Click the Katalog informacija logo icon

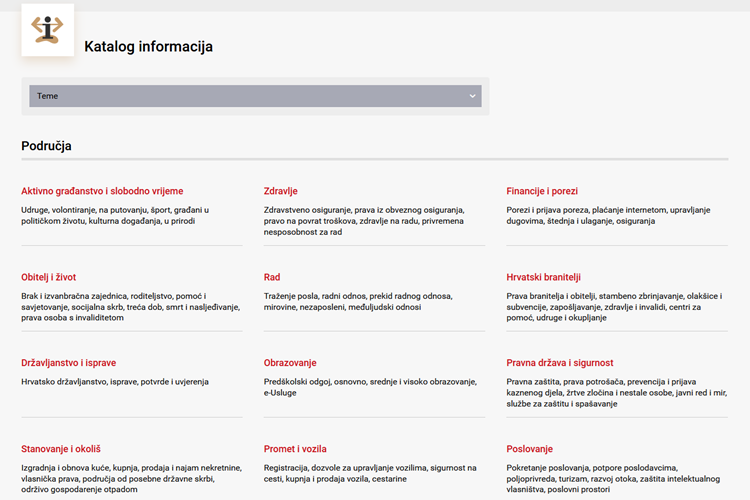click(x=47, y=30)
